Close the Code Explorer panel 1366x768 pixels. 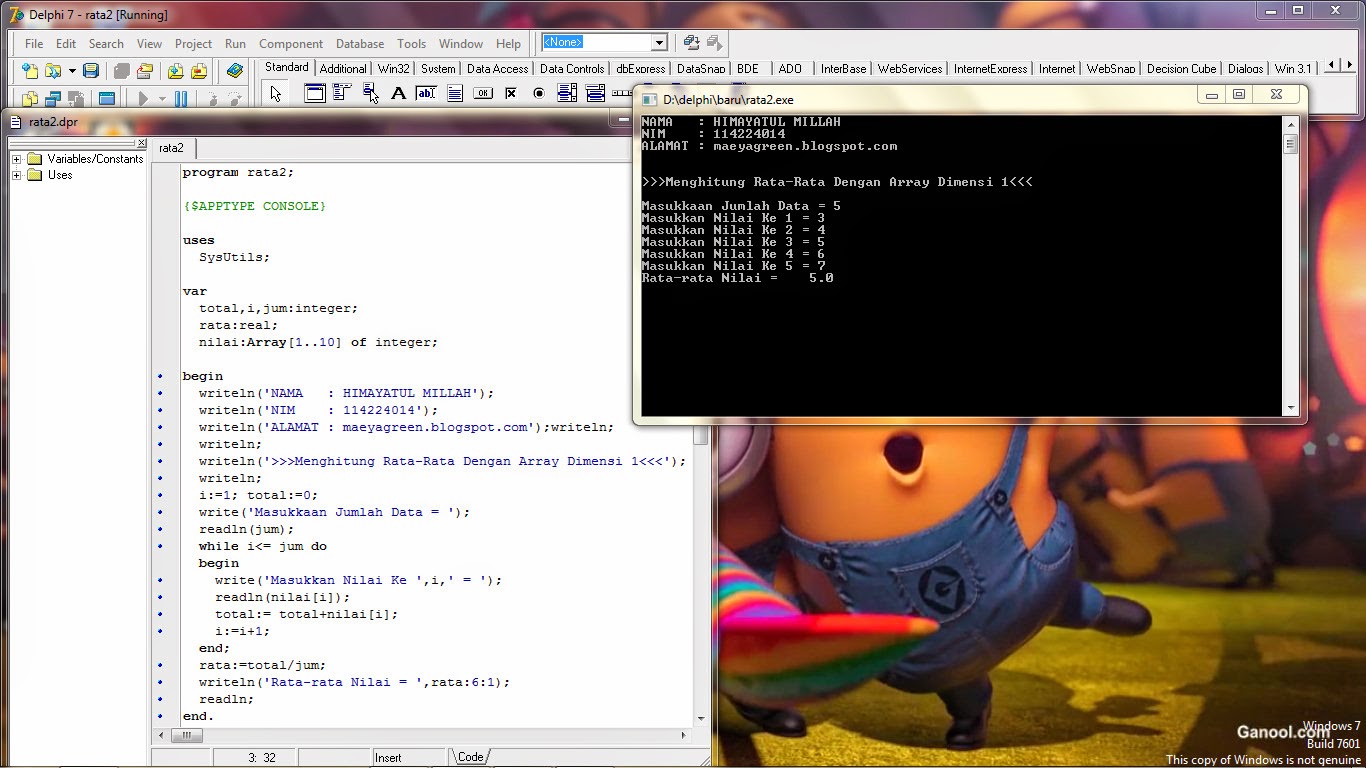141,144
